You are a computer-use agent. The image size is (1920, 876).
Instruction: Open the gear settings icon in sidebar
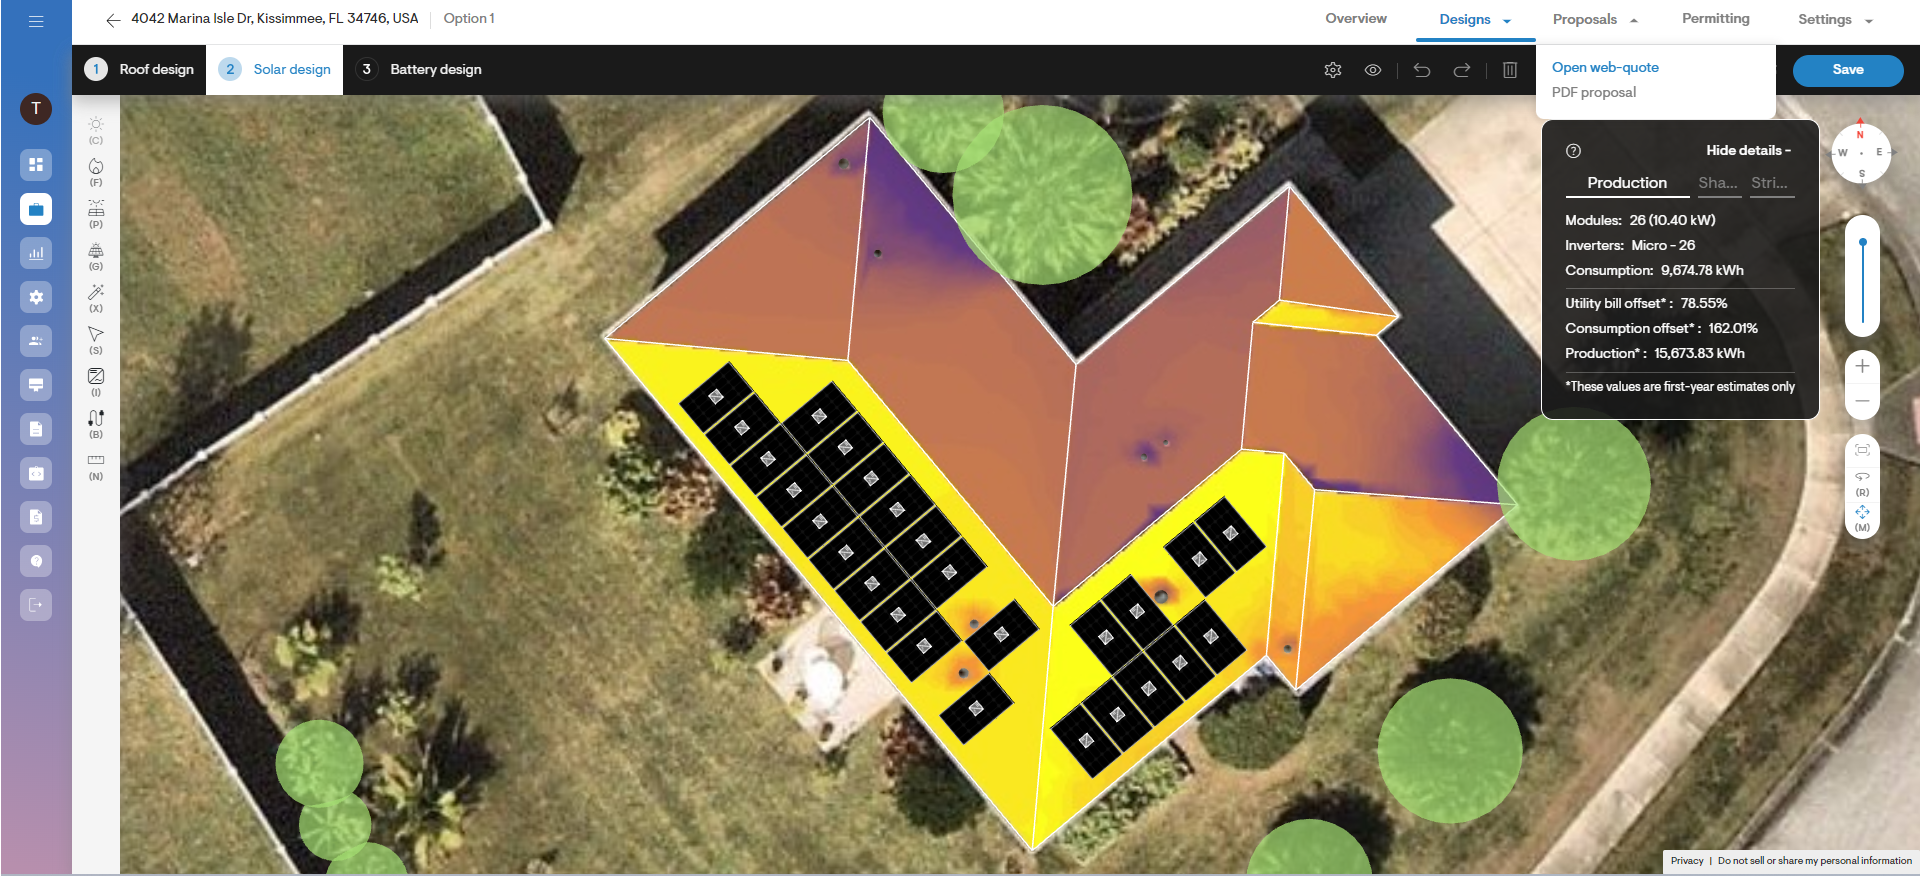click(x=36, y=297)
